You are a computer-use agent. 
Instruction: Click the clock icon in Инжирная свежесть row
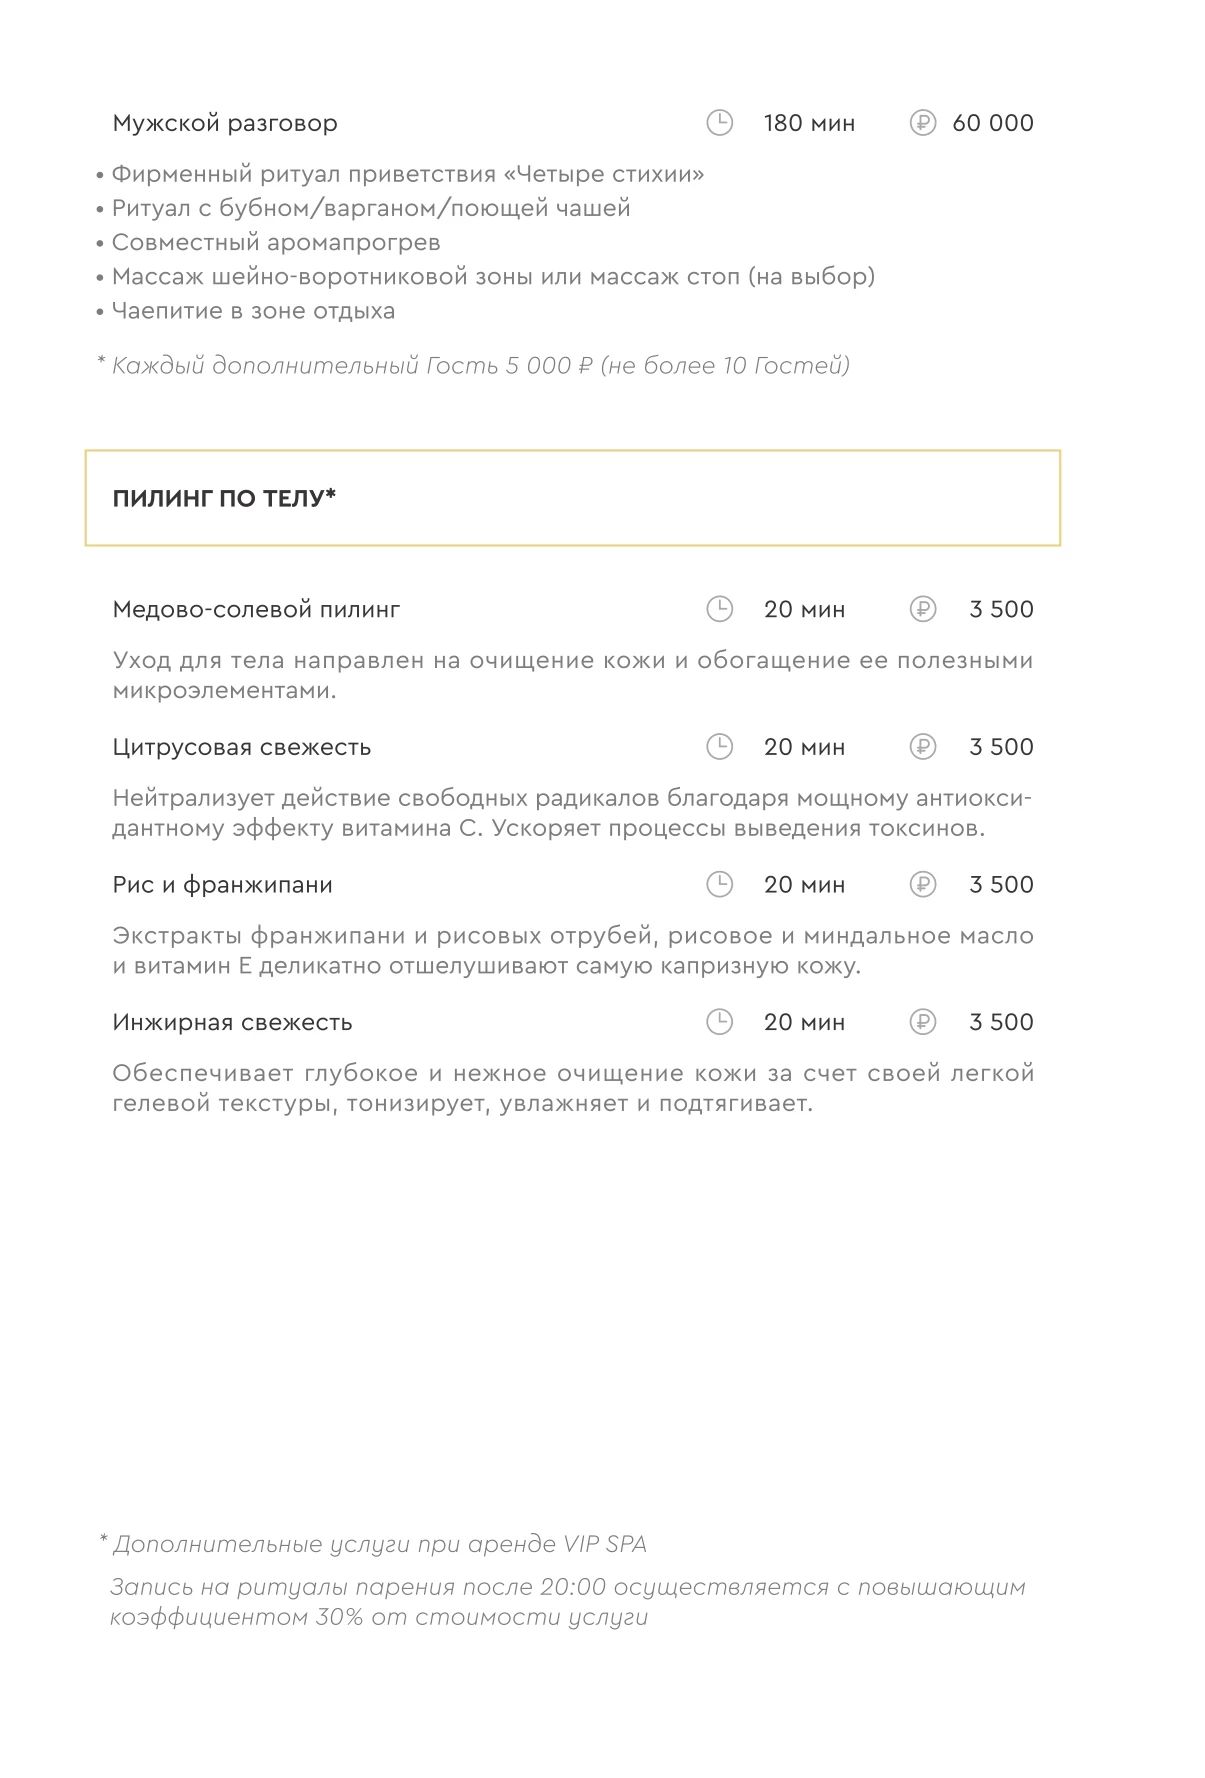point(719,1022)
